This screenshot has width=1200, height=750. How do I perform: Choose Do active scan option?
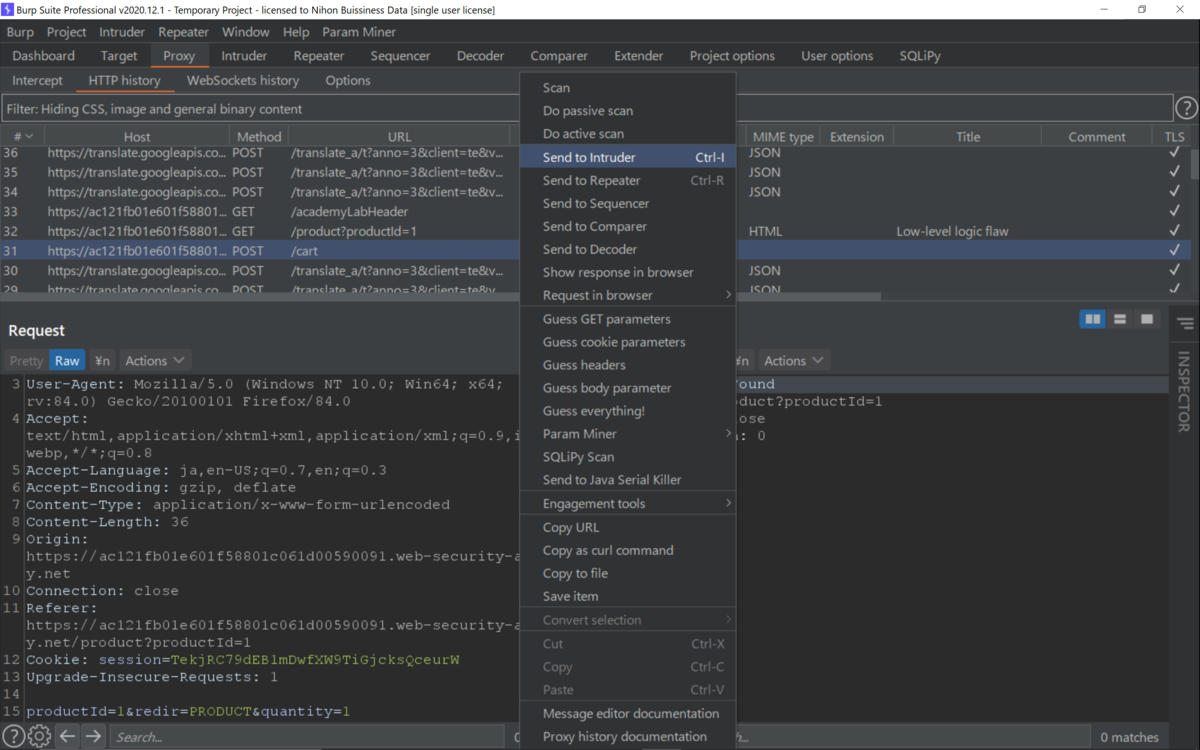(x=628, y=134)
